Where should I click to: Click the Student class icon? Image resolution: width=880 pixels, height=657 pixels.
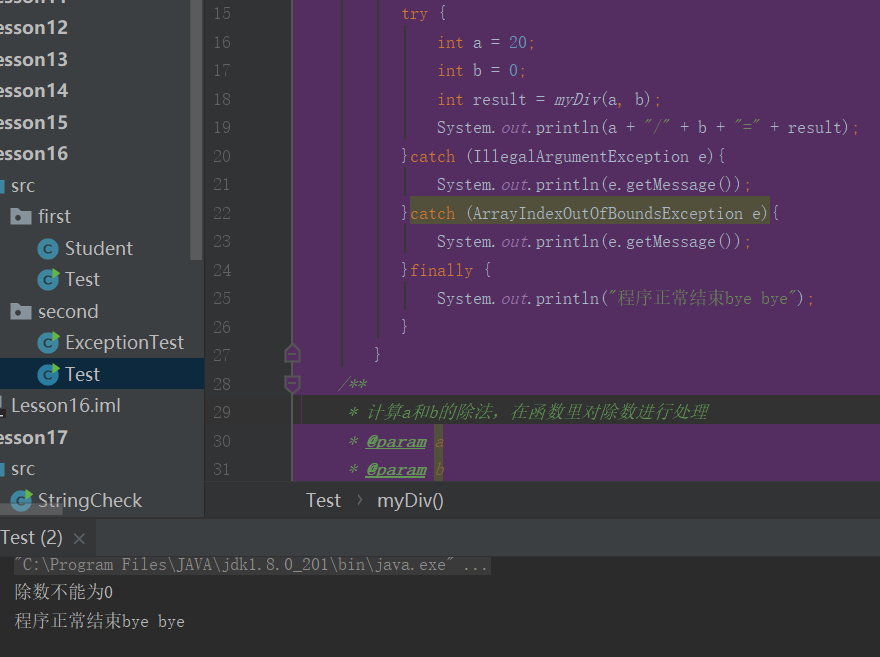click(x=48, y=249)
